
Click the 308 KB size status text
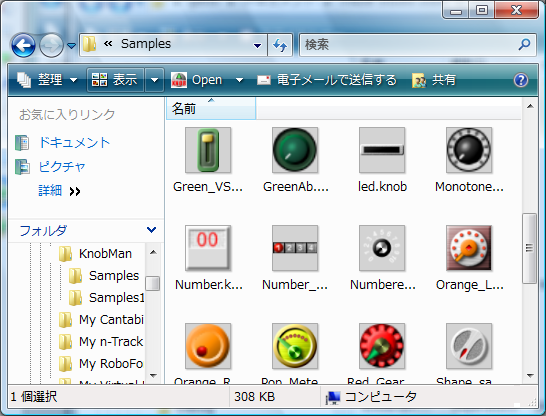point(255,397)
